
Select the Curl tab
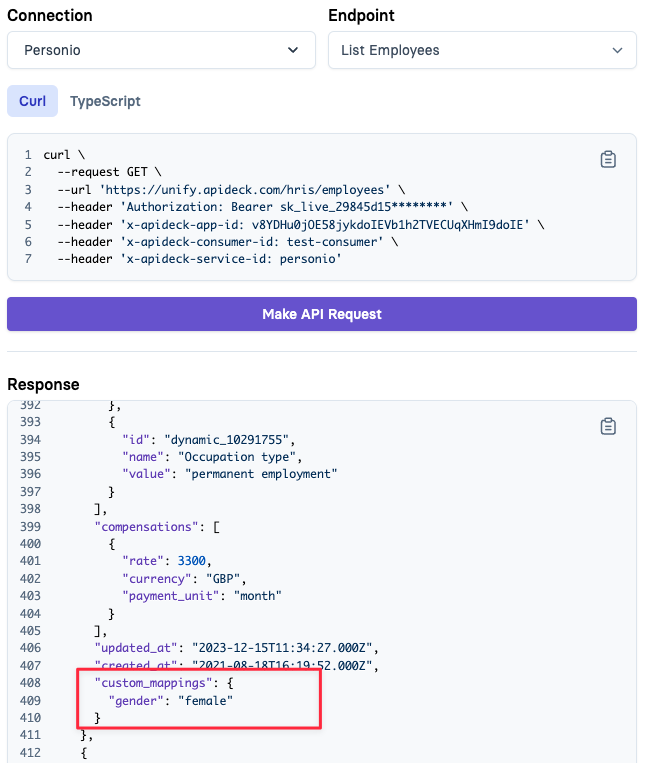pyautogui.click(x=33, y=101)
